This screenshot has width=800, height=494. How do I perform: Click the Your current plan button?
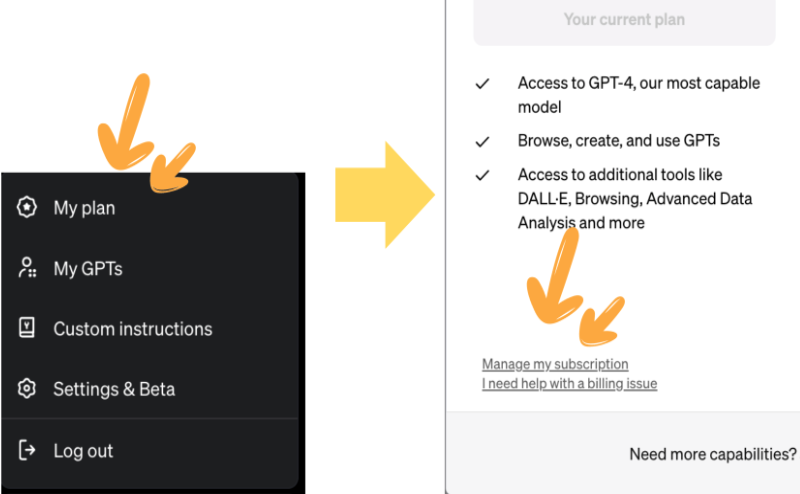tap(624, 21)
